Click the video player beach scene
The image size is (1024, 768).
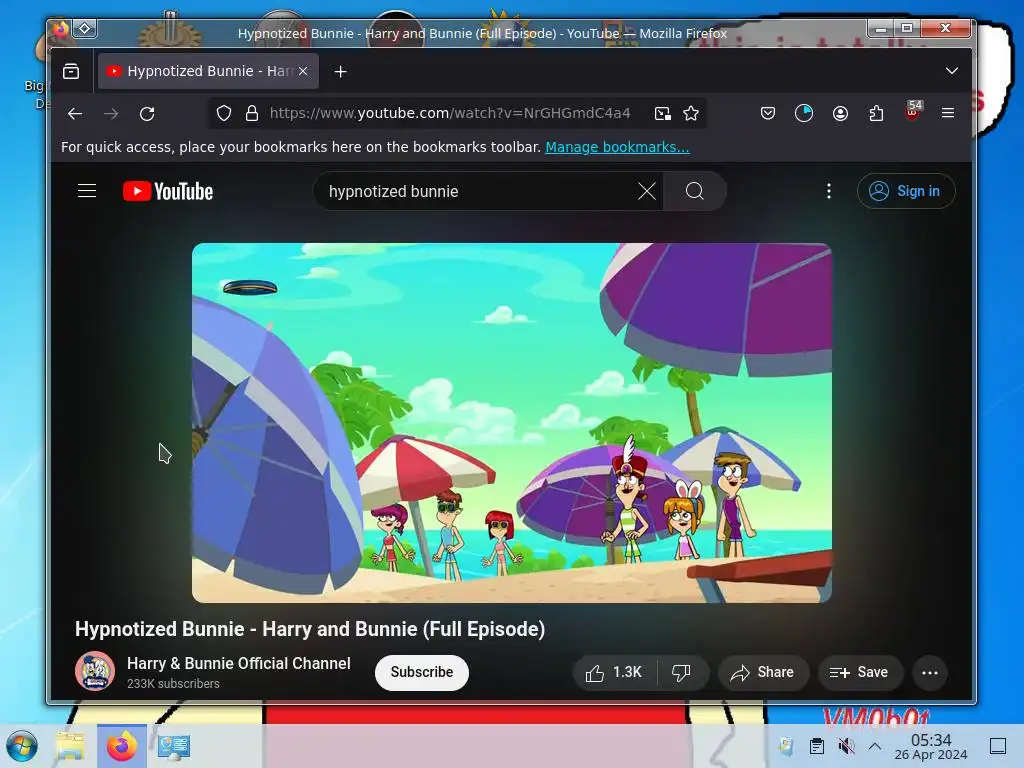pos(511,423)
